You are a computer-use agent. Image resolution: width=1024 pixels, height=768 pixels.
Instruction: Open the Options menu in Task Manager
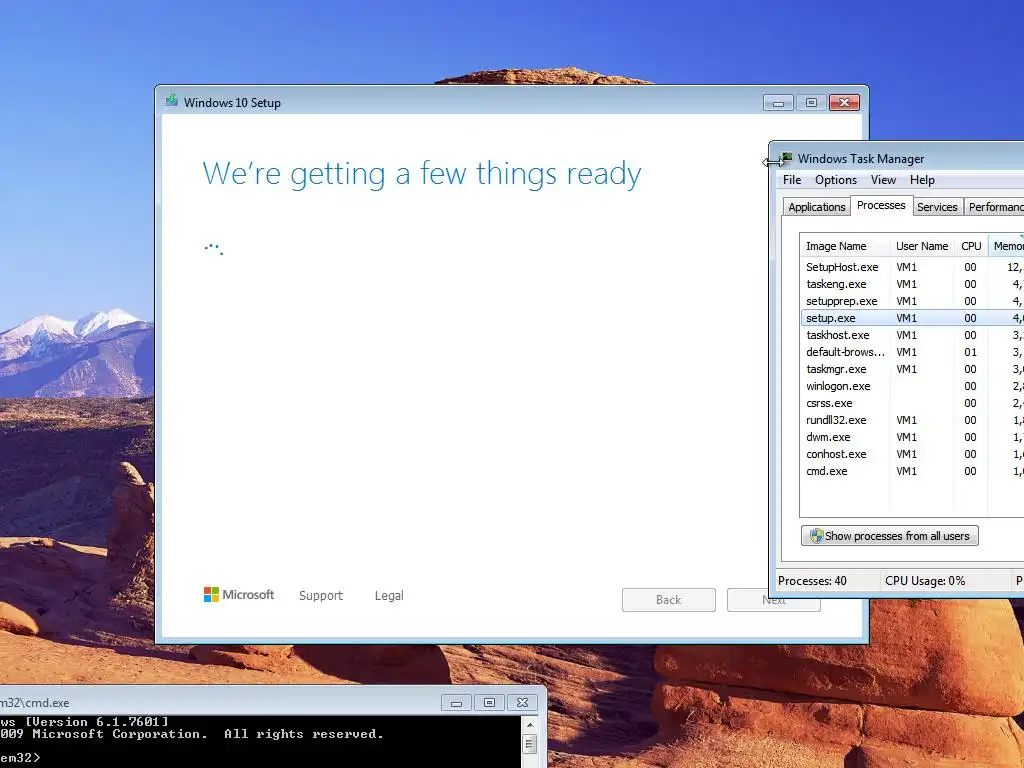(835, 180)
